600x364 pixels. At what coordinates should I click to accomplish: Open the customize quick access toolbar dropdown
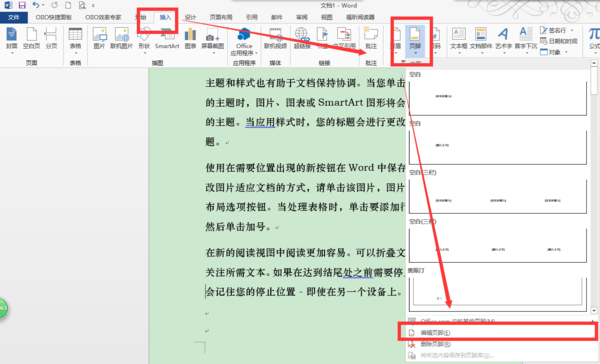[93, 5]
